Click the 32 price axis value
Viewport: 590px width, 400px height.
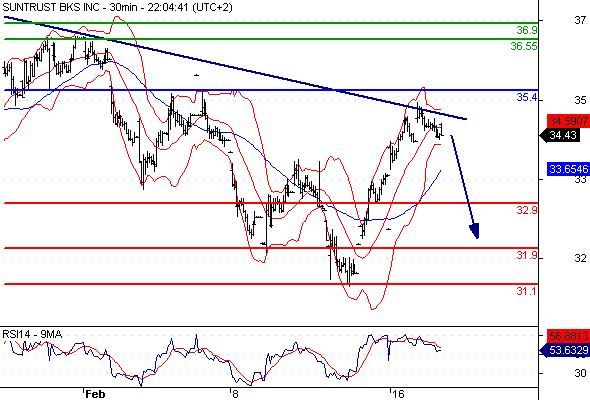coord(580,258)
